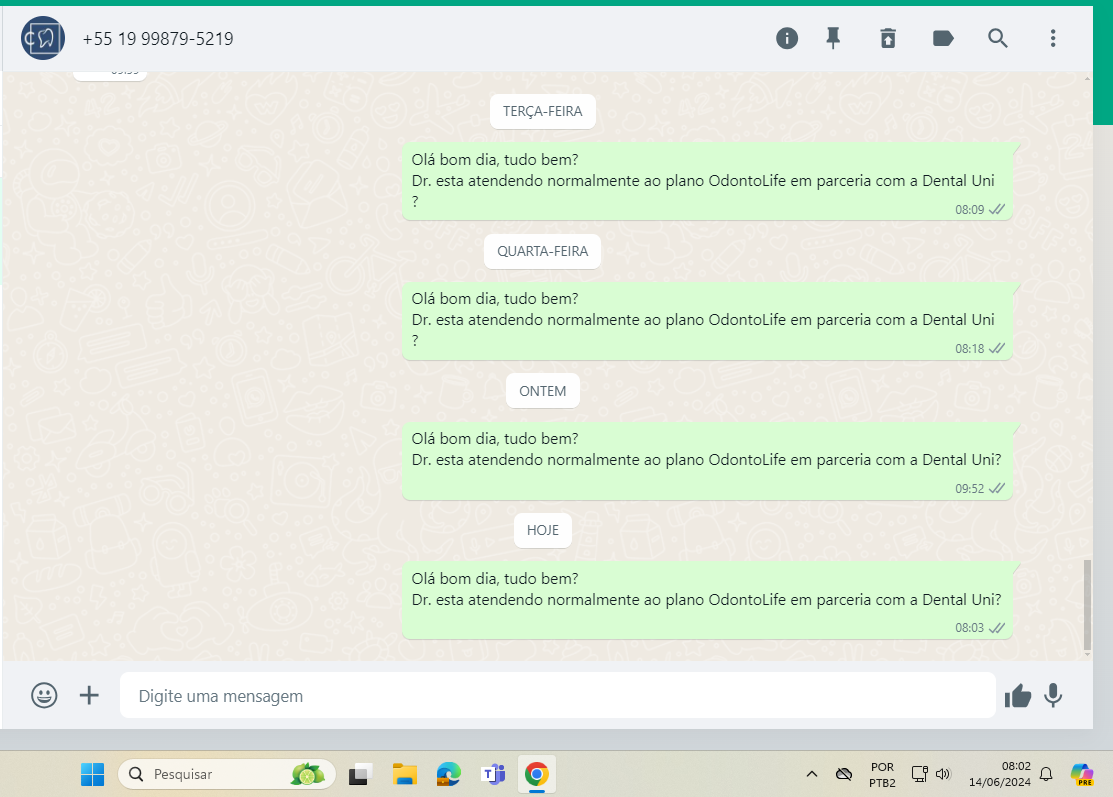Click the TERÇA-FEIRA date label
1113x797 pixels.
point(542,111)
